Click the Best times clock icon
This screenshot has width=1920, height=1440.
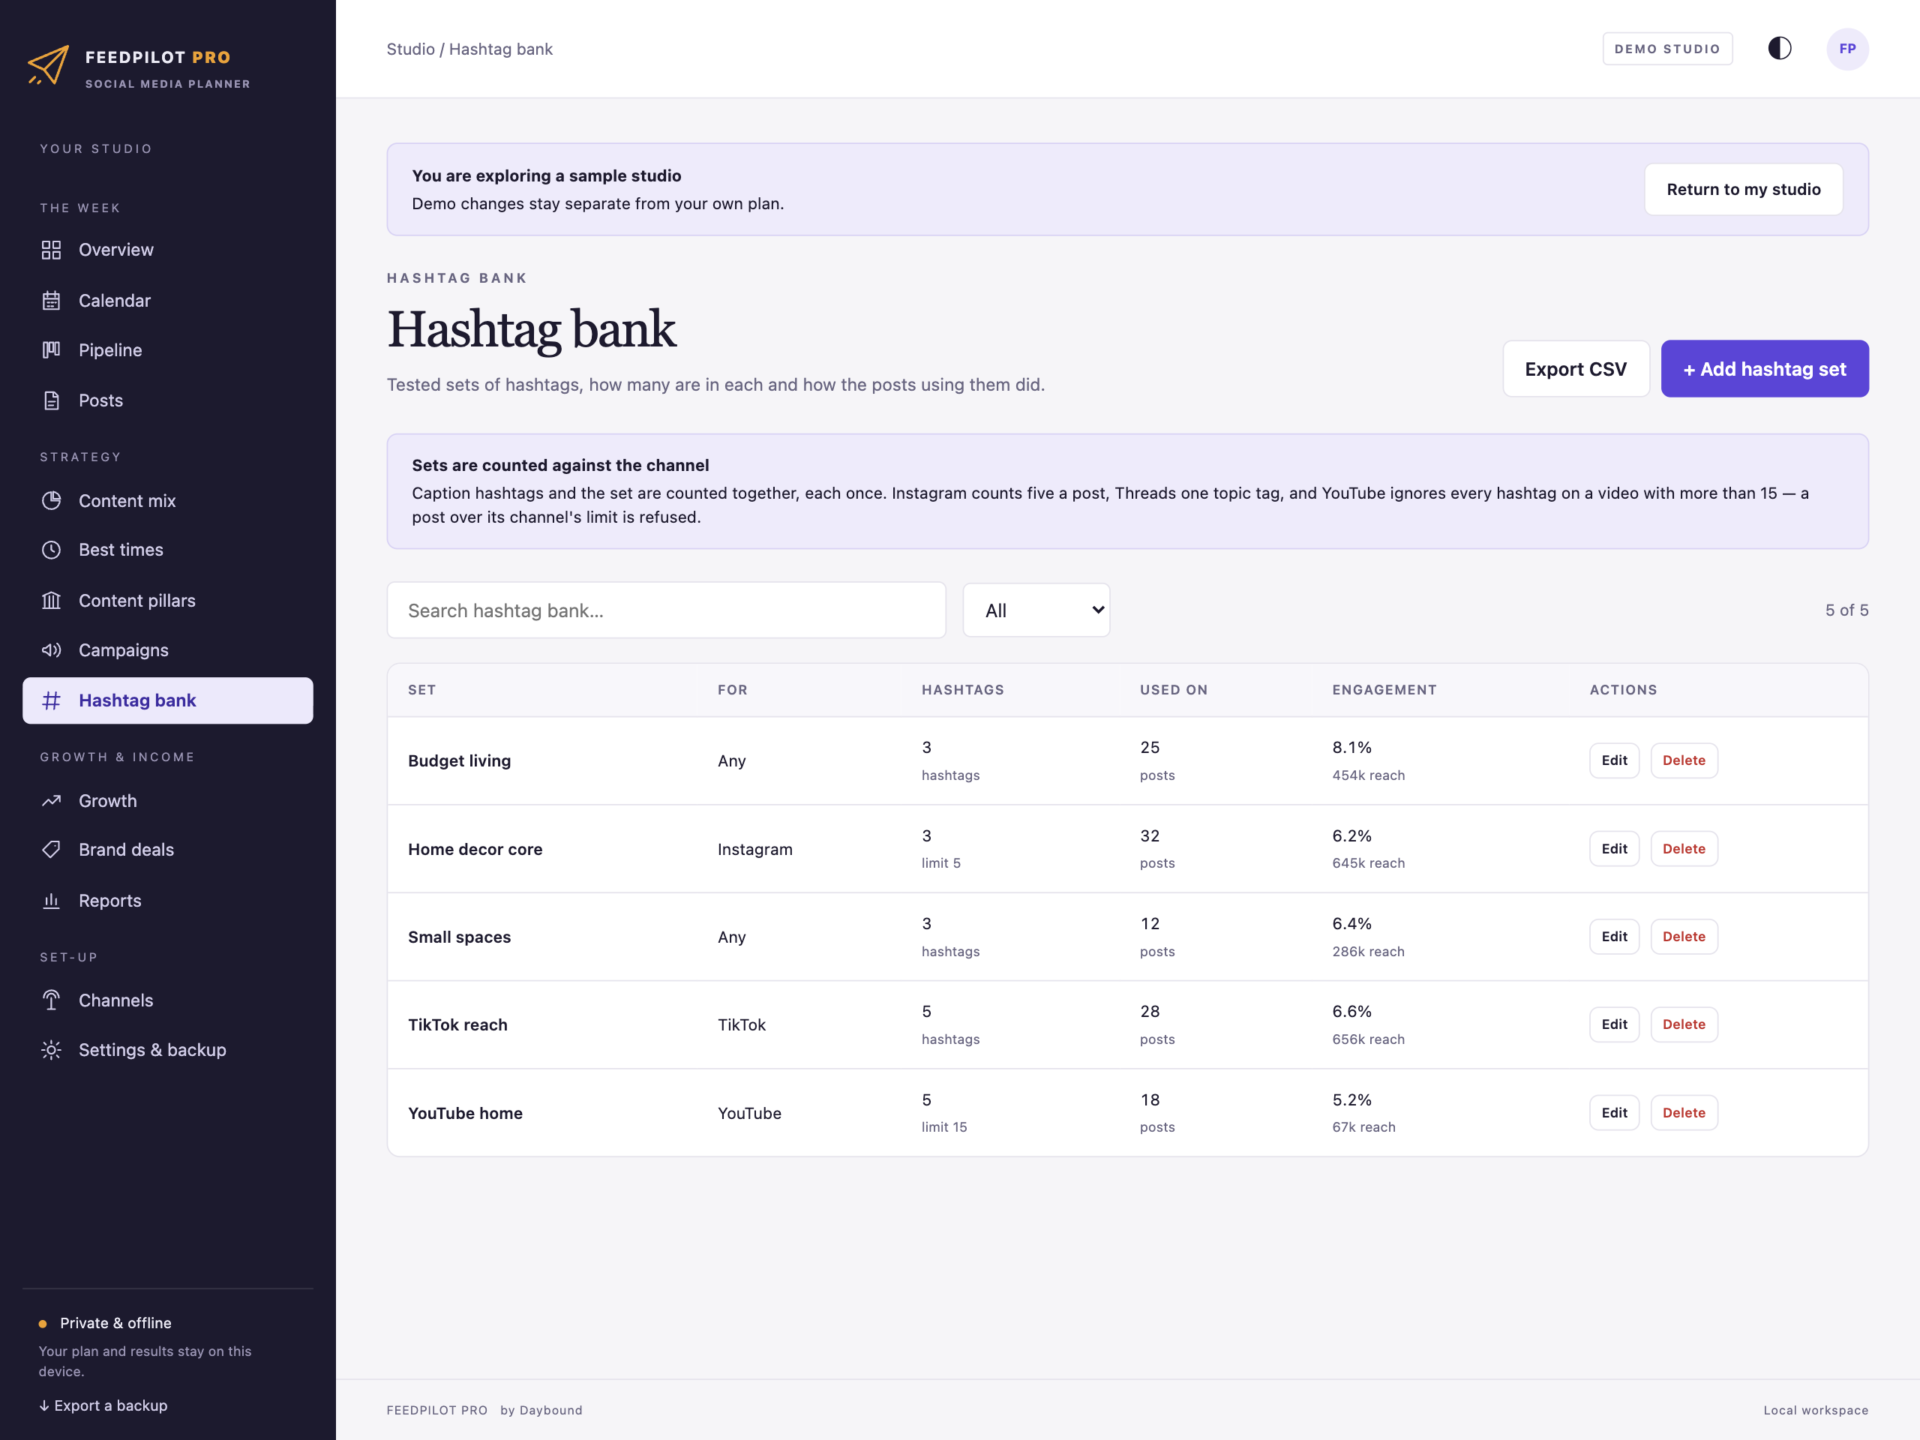click(51, 550)
